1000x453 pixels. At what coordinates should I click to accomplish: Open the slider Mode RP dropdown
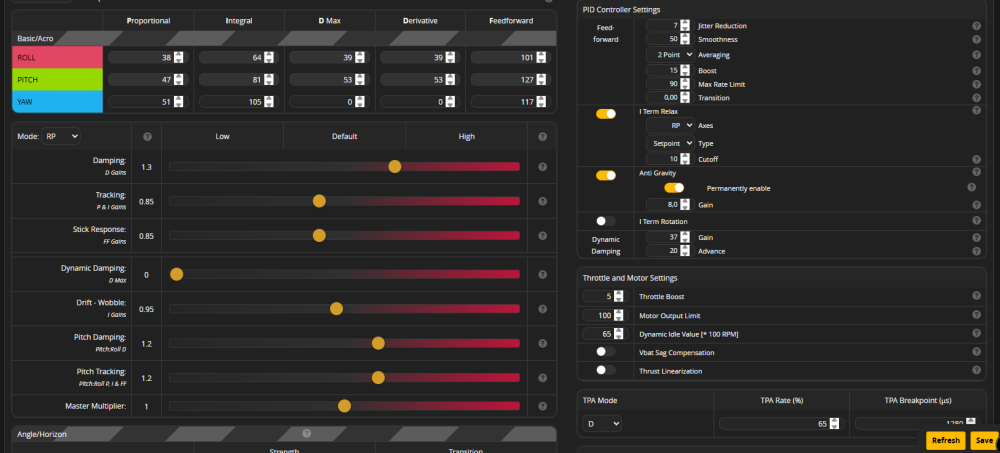61,136
